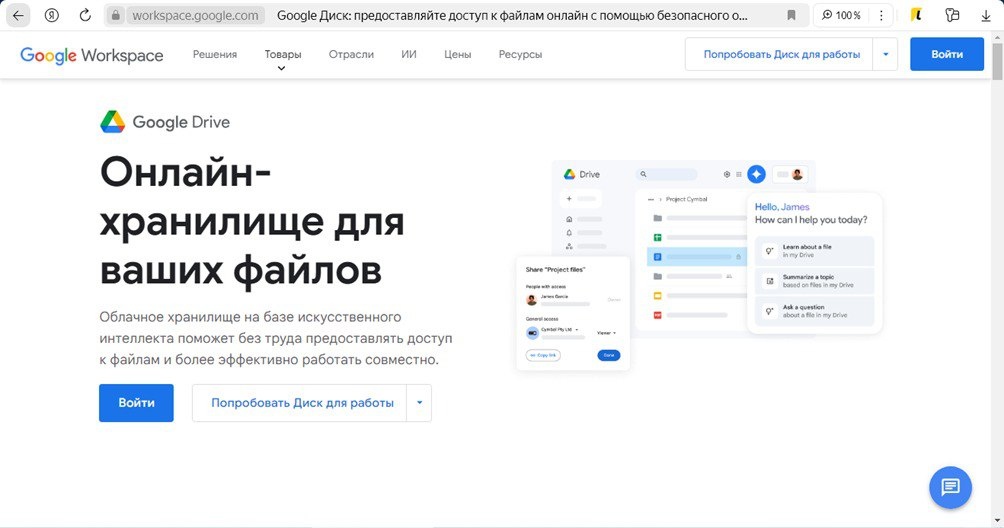The image size is (1004, 528).
Task: Click the Drive interface illustration image
Action: [699, 265]
